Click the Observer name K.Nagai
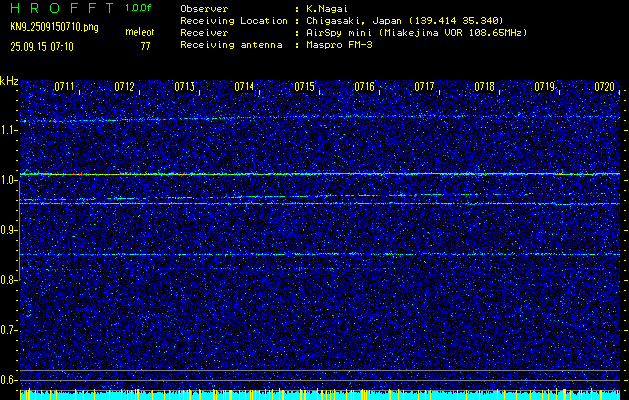 point(327,9)
